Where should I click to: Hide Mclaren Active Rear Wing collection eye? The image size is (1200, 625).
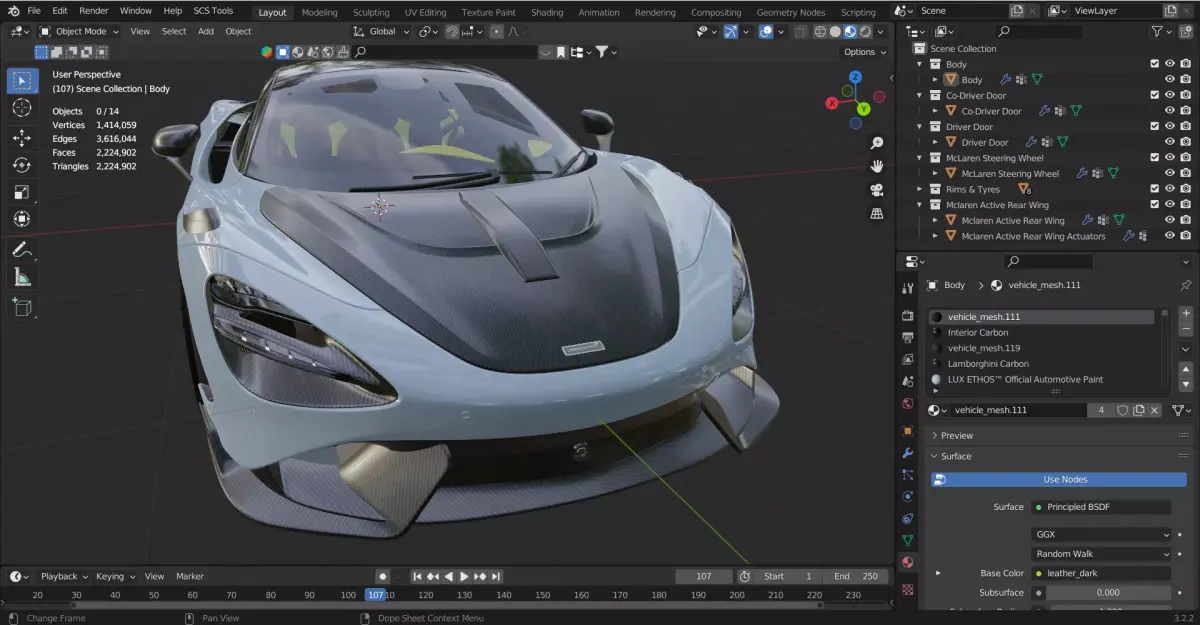(1169, 204)
